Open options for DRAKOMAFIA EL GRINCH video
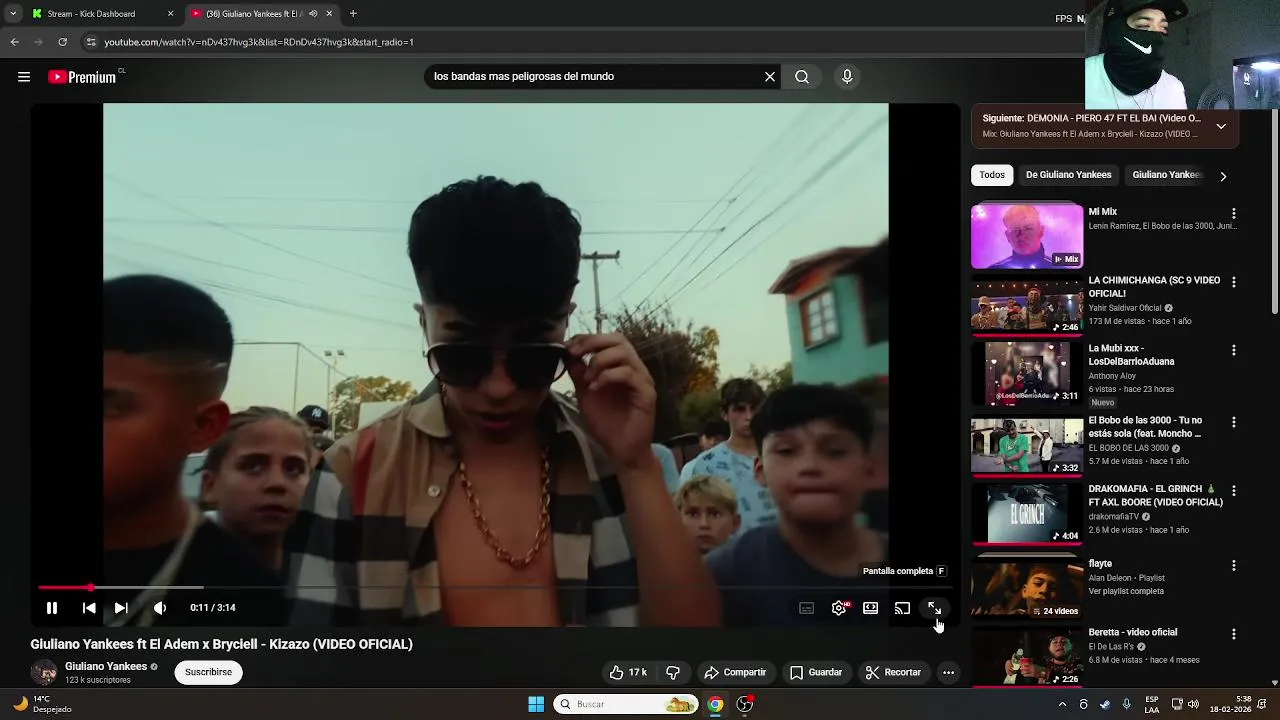 click(x=1234, y=491)
